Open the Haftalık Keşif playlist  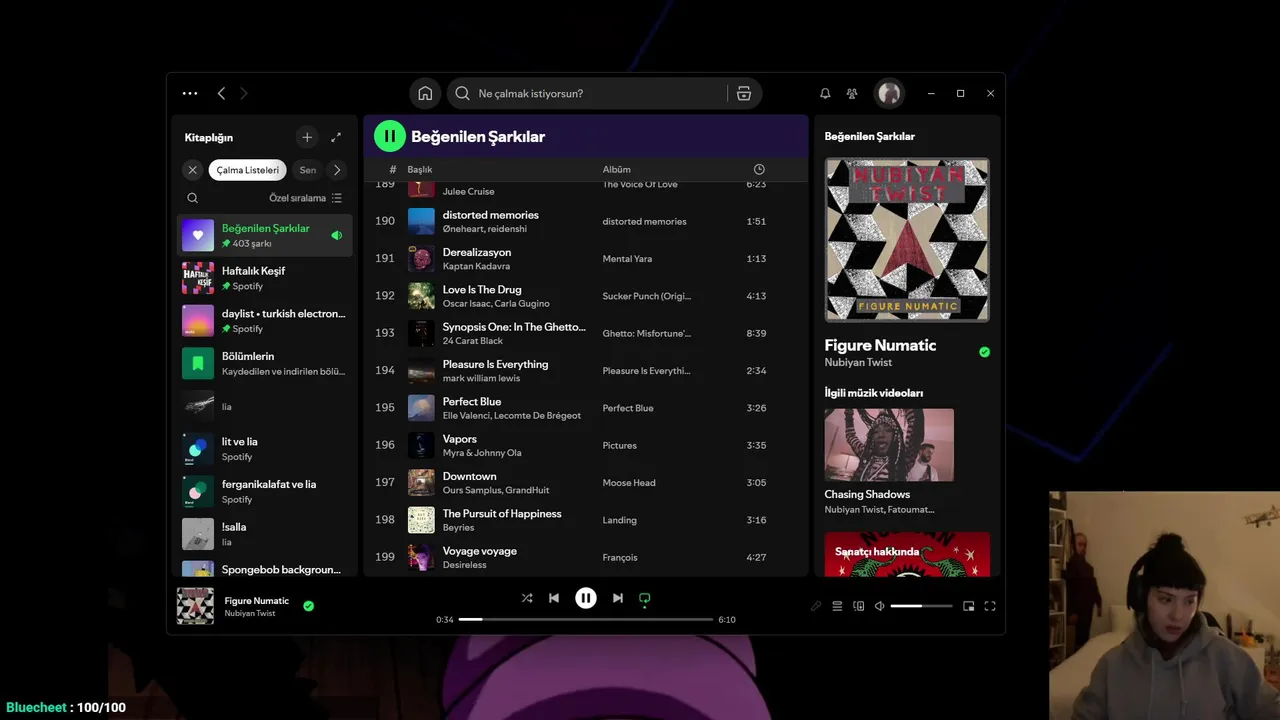click(265, 278)
